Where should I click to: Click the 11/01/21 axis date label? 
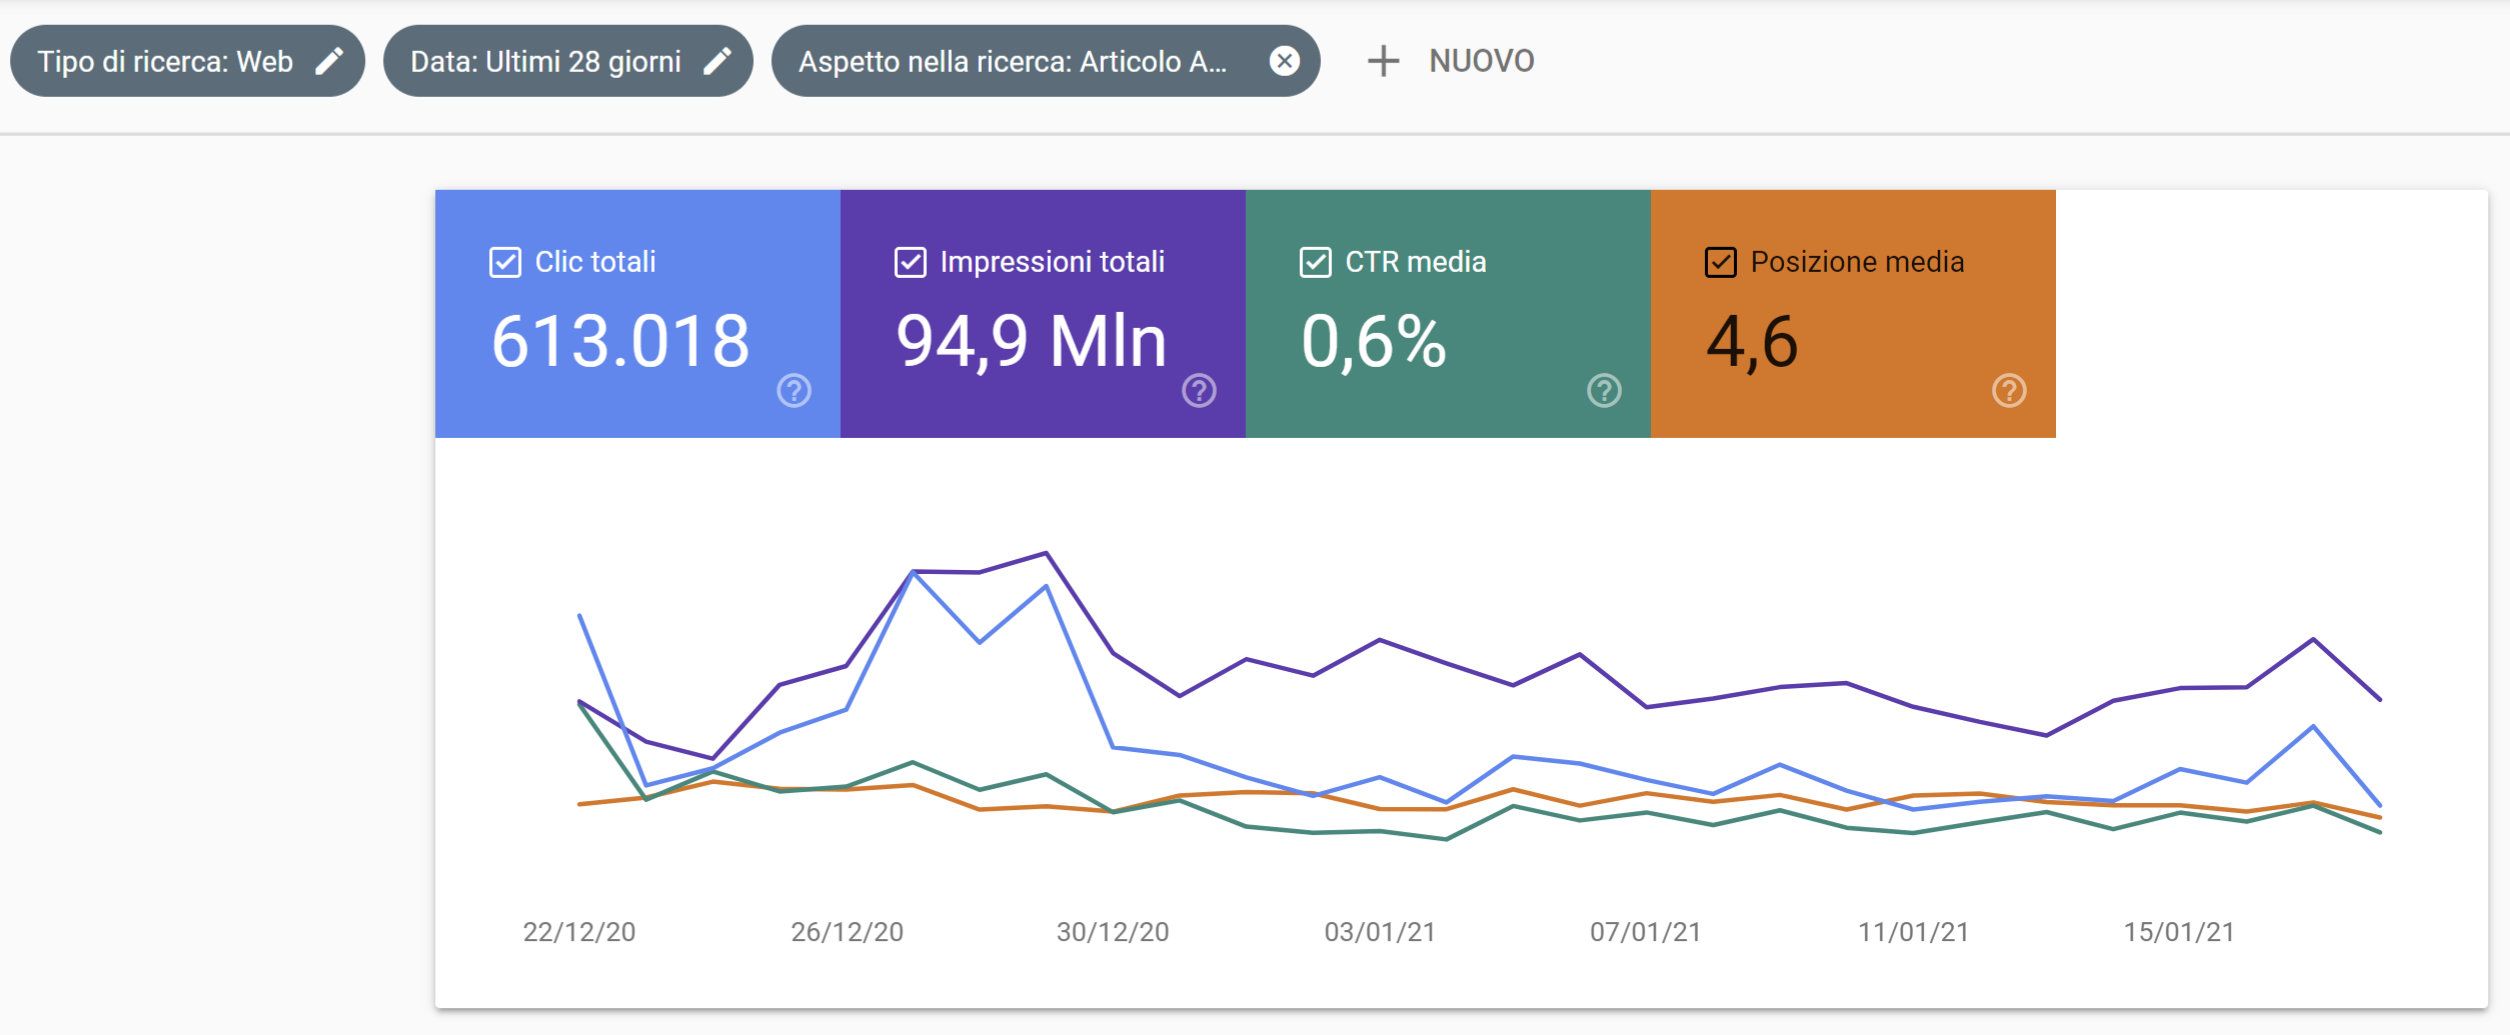[x=1914, y=932]
